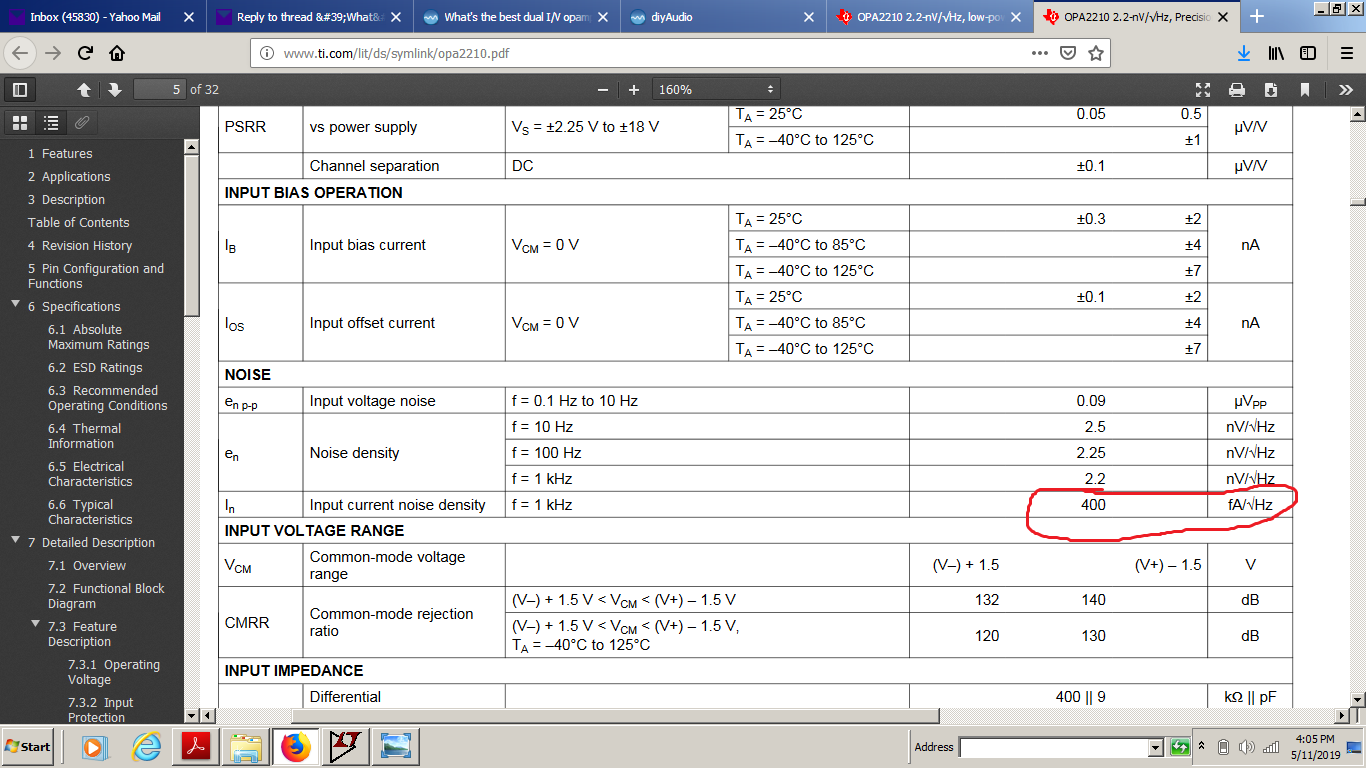
Task: Open the Firefox hamburger menu
Action: (1345, 53)
